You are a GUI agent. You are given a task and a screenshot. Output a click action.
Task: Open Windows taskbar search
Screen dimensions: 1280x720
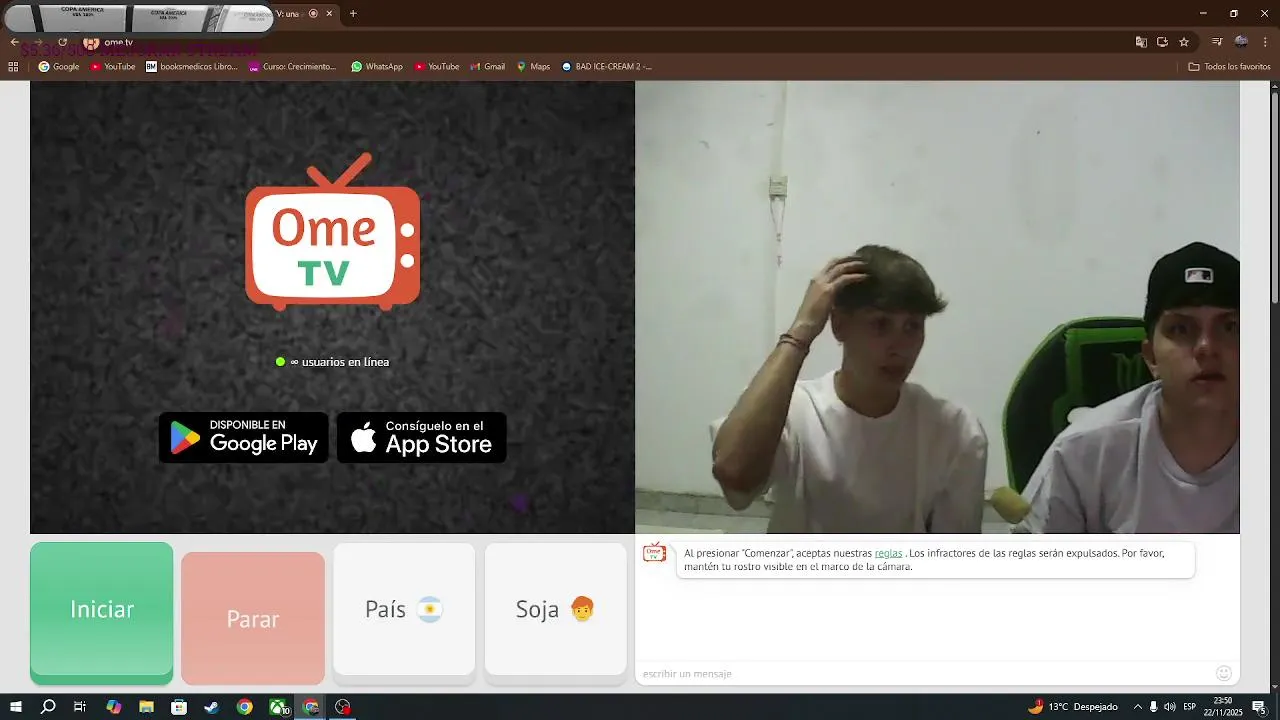[48, 707]
